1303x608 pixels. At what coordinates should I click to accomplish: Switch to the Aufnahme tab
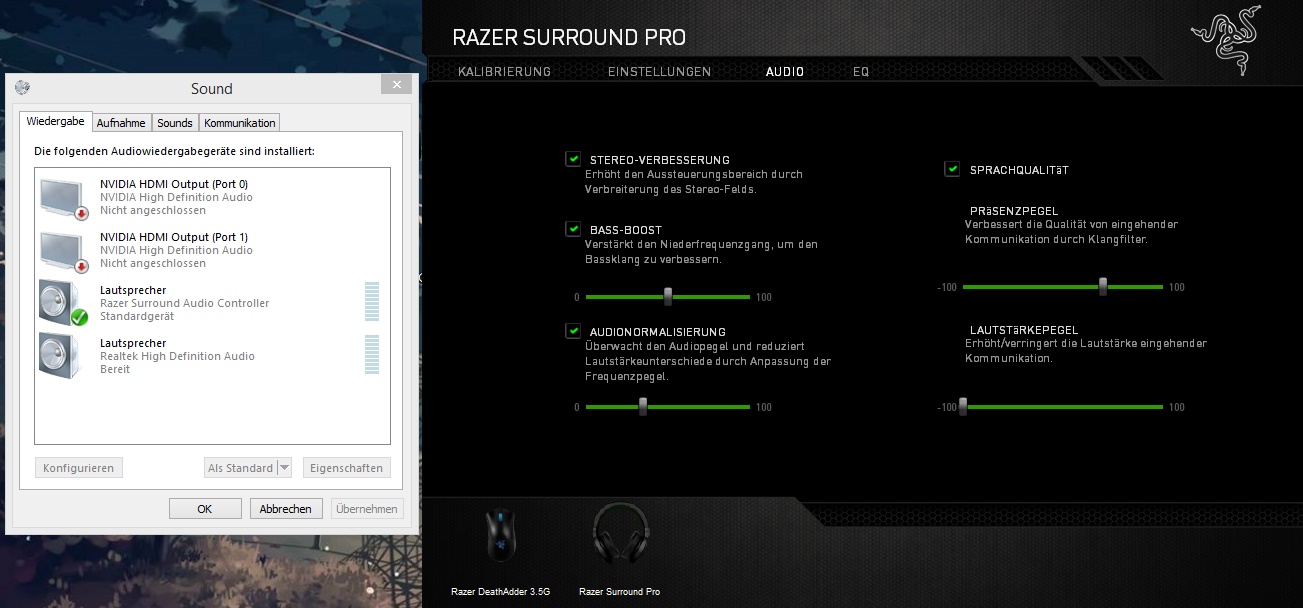coord(121,123)
